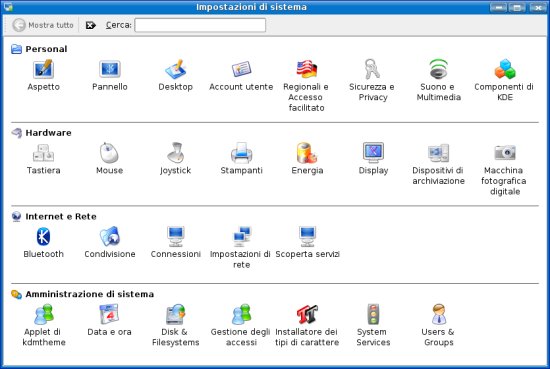Click the Personal section heading

[x=46, y=49]
